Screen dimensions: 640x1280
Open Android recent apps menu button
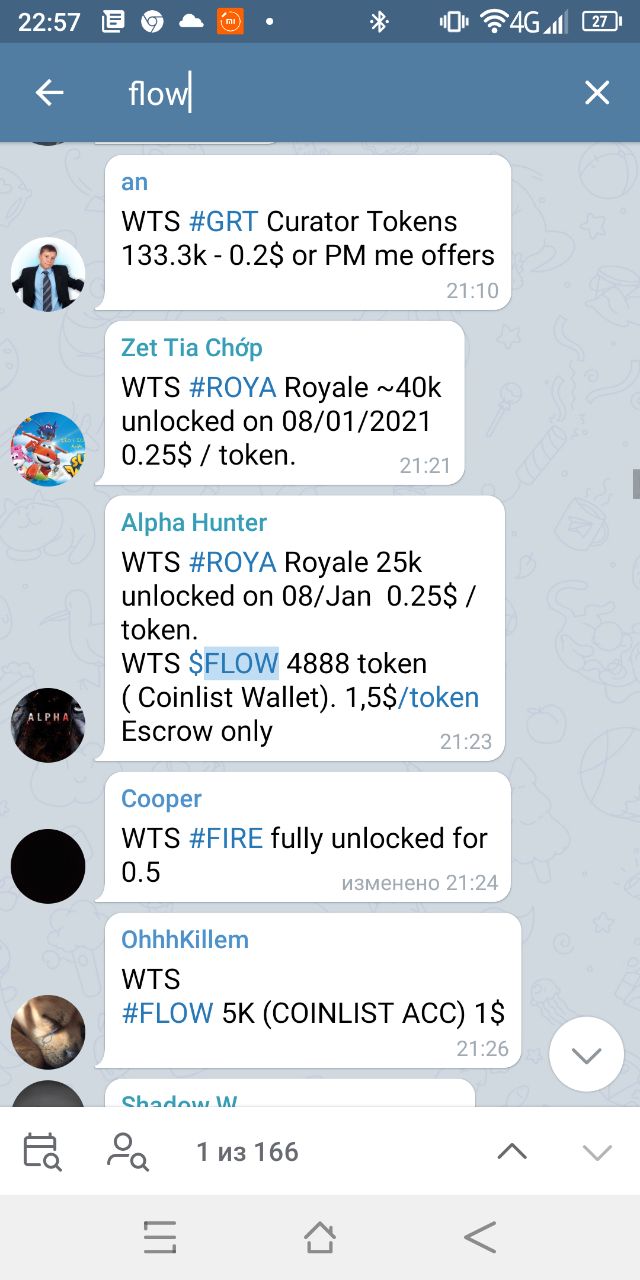coord(160,1237)
